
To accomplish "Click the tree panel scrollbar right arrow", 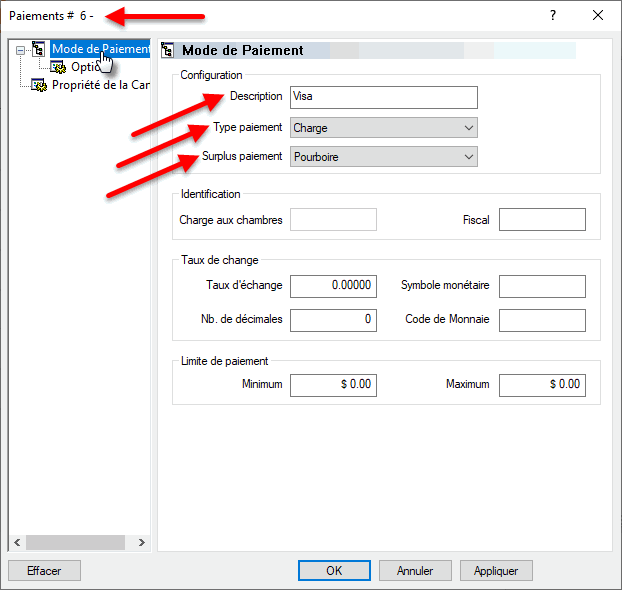I will (x=143, y=543).
